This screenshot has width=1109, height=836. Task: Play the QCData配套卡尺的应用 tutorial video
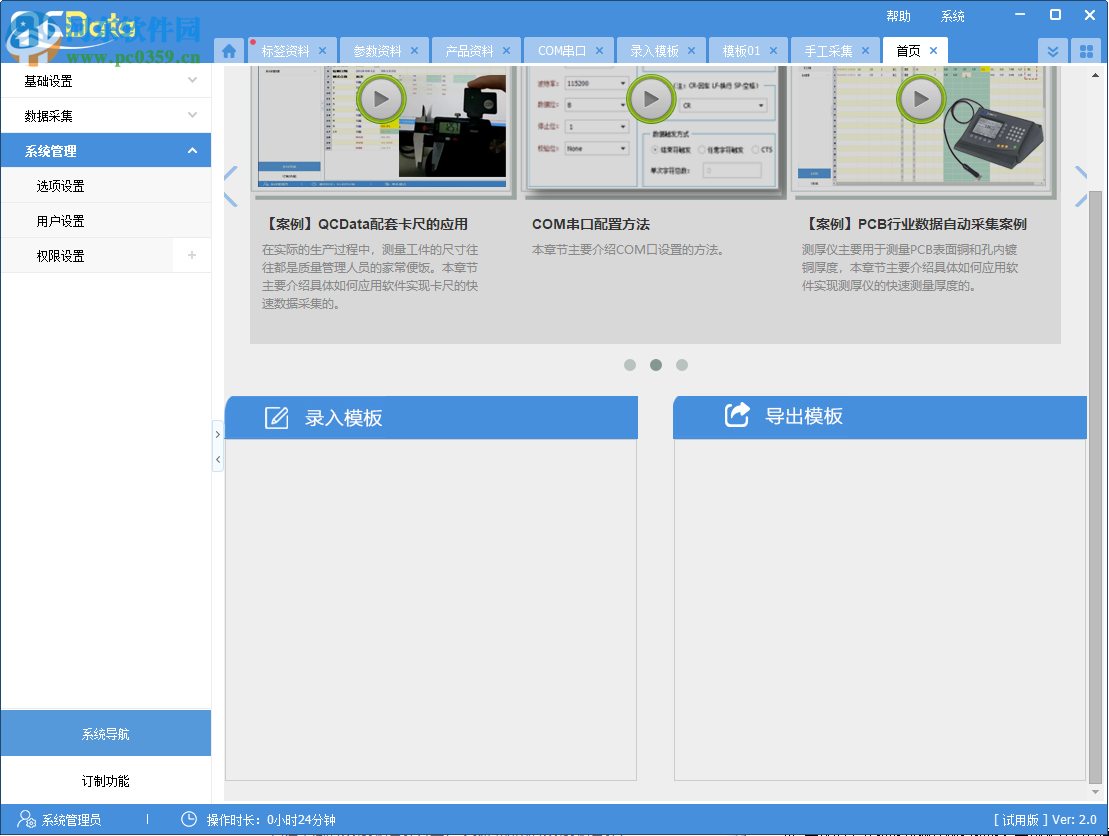point(380,99)
